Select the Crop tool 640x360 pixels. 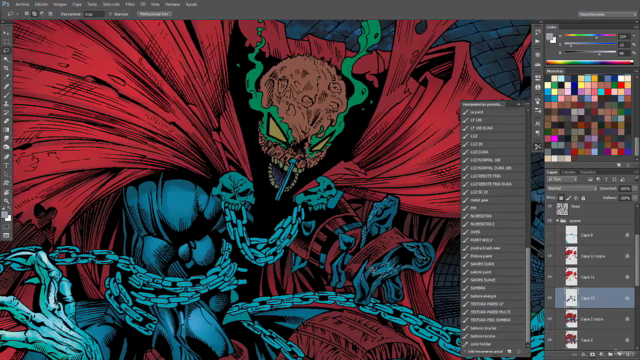(6, 68)
